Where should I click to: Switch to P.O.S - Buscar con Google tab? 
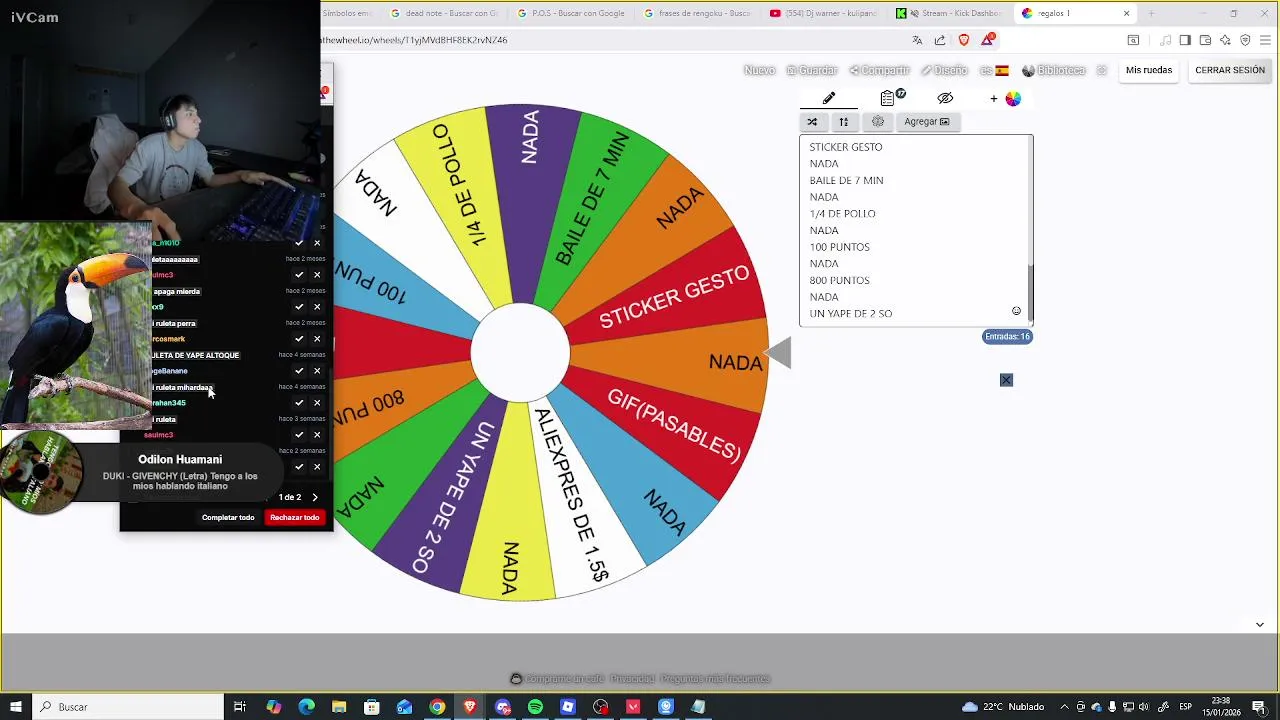coord(571,13)
